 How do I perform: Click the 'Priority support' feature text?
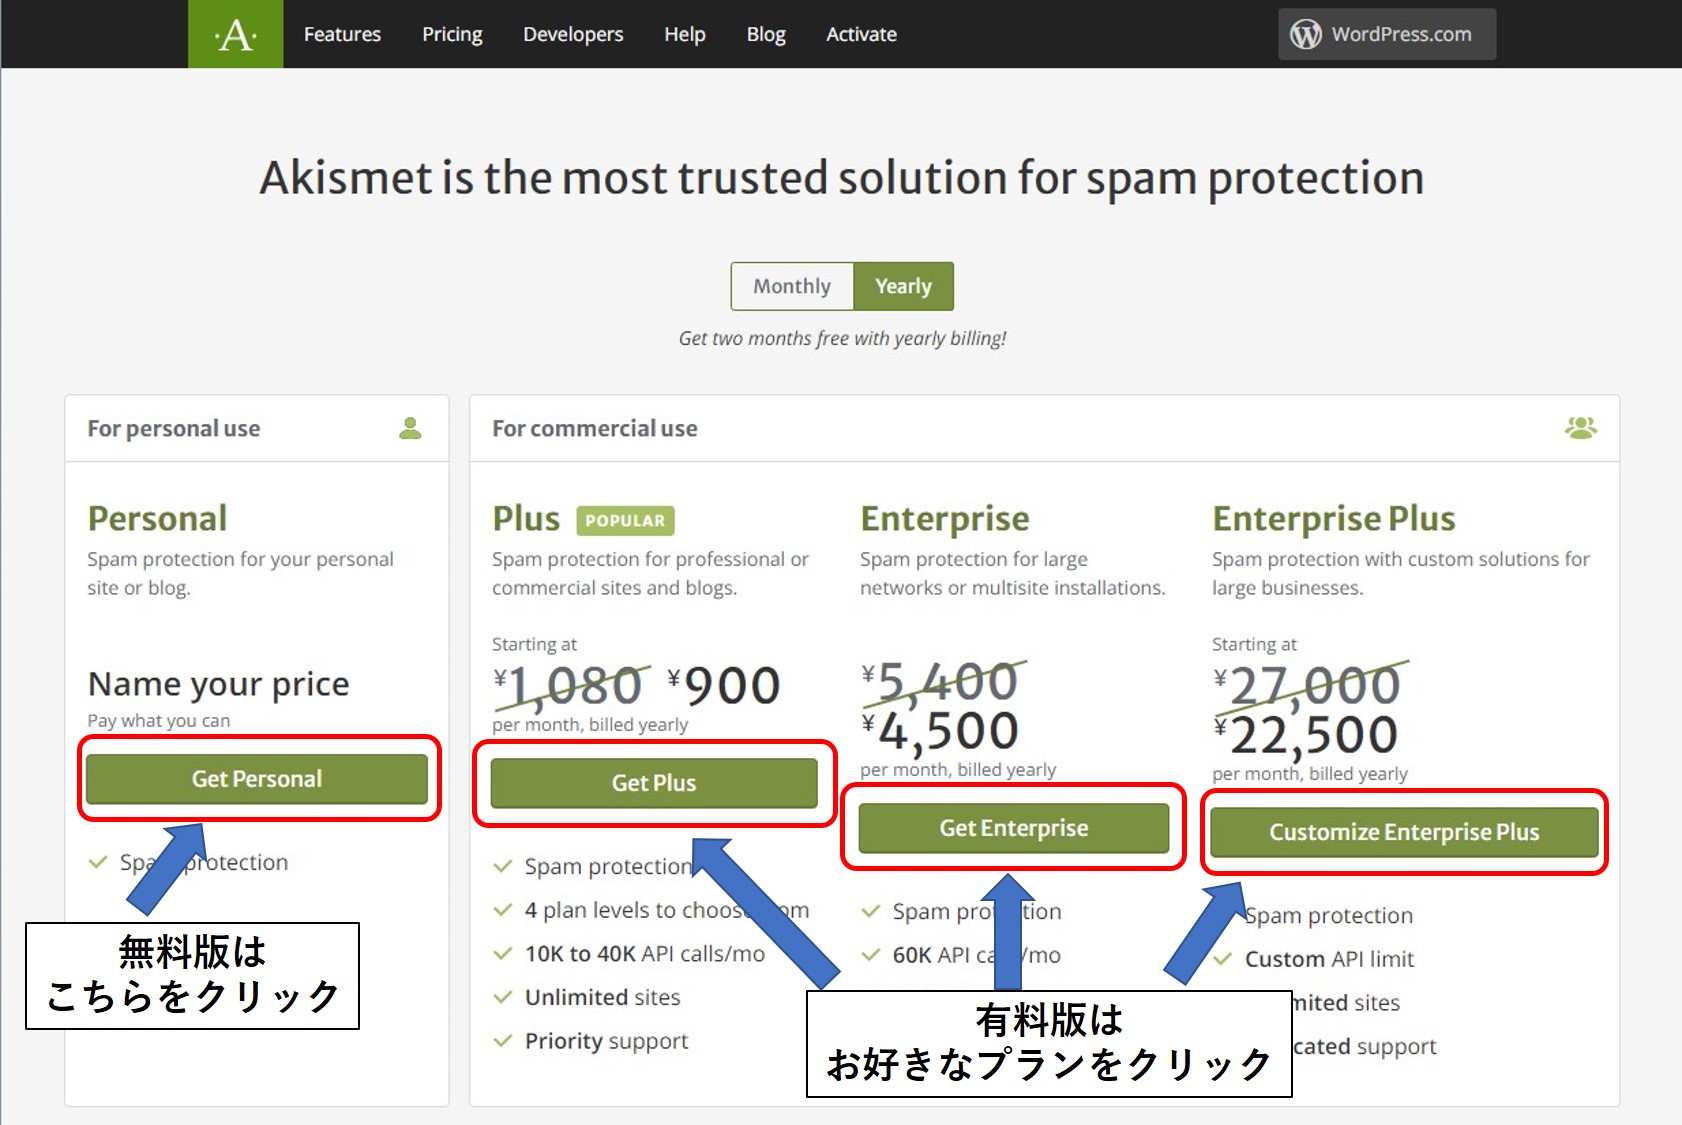point(607,1041)
